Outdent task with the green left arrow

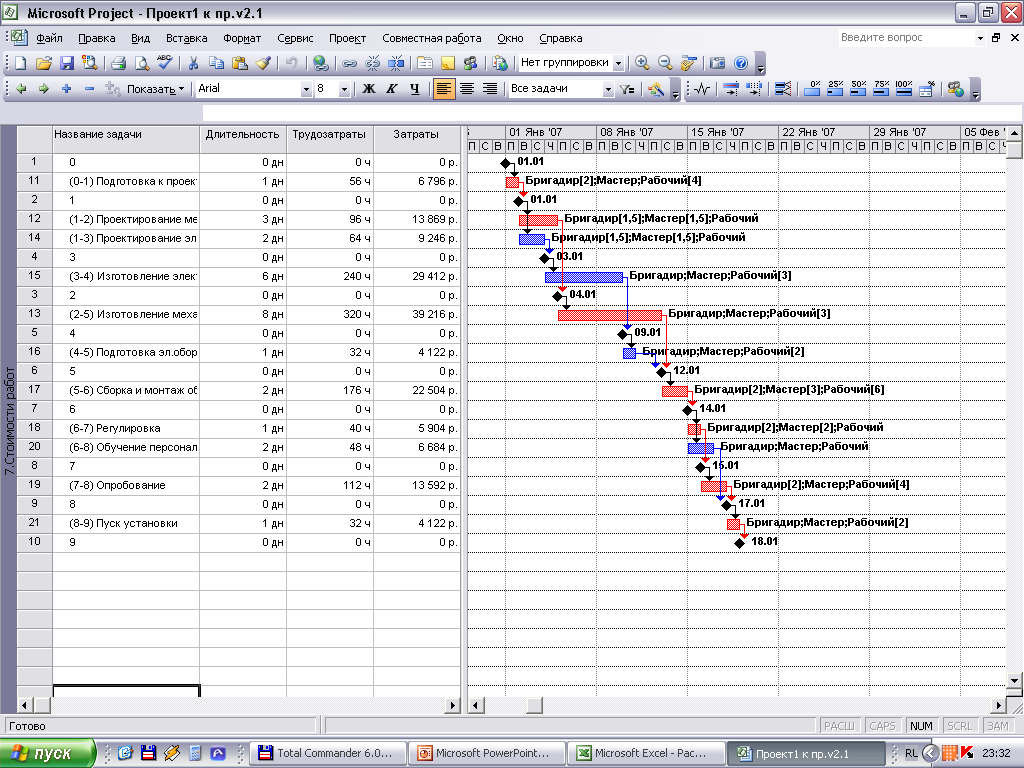pos(20,88)
